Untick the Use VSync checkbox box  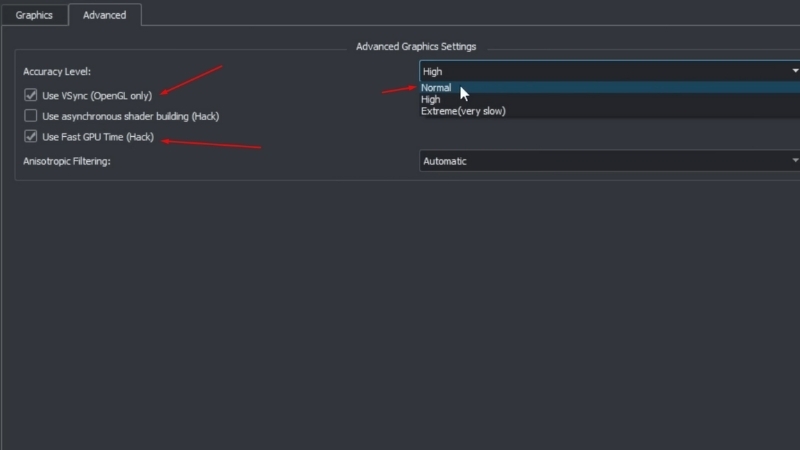[31, 95]
